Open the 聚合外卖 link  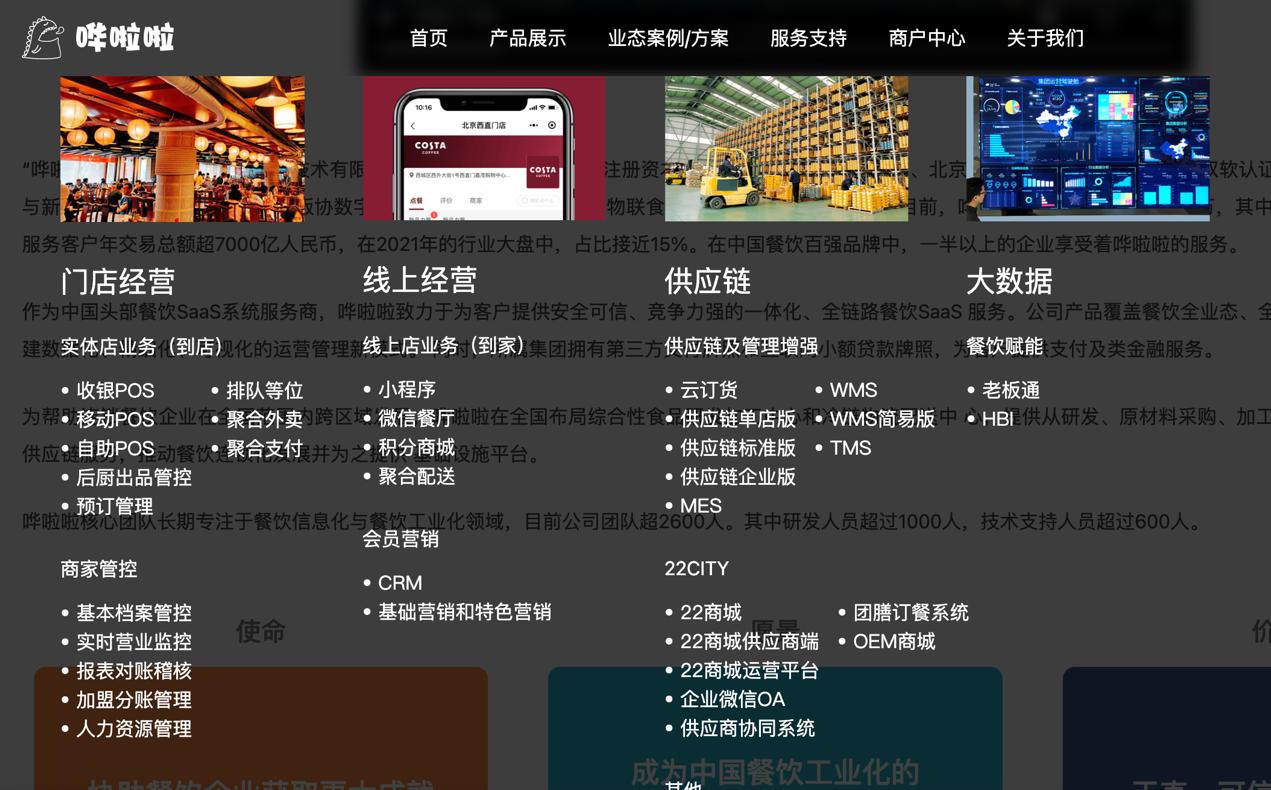(x=265, y=419)
